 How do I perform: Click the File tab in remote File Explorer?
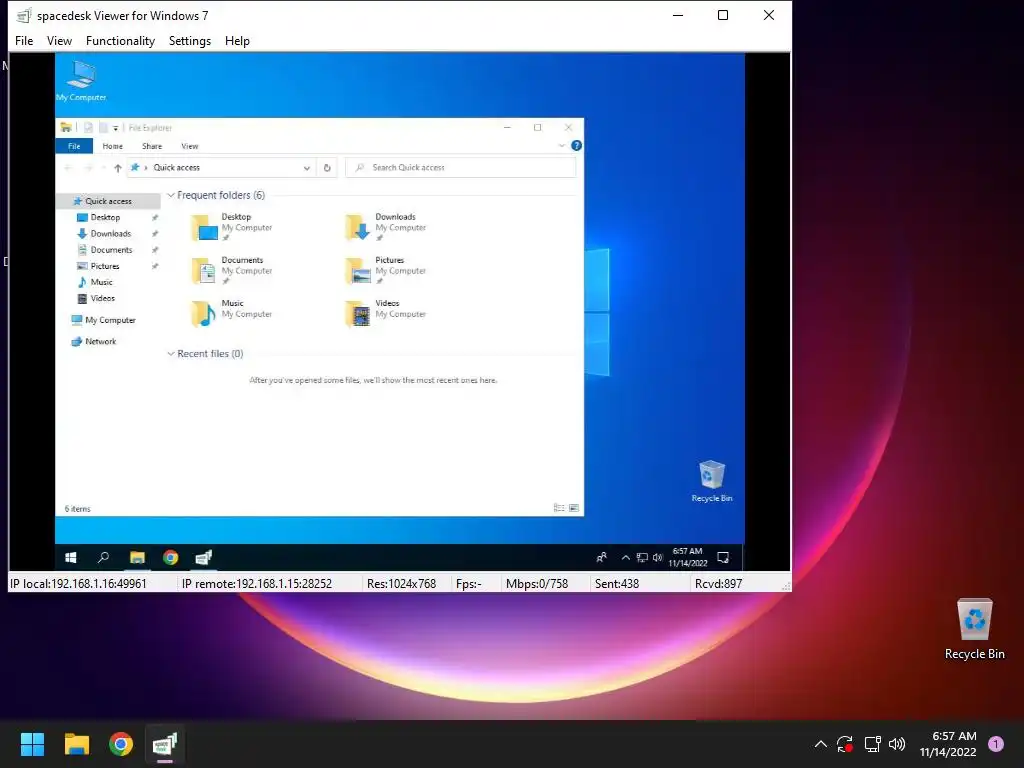pos(74,146)
